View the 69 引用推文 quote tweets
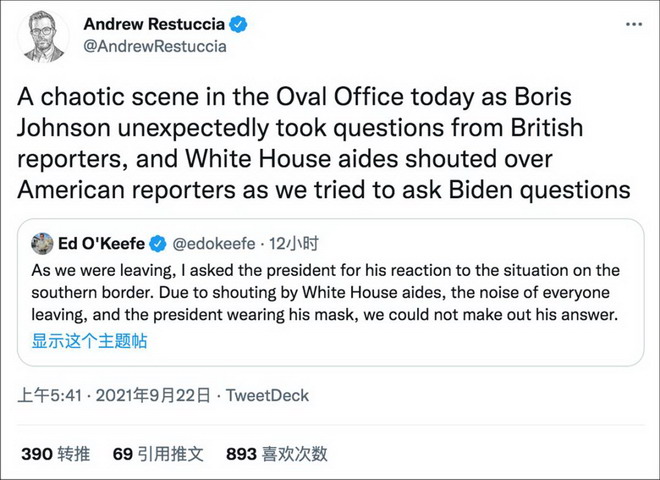The image size is (660, 480). point(158,454)
